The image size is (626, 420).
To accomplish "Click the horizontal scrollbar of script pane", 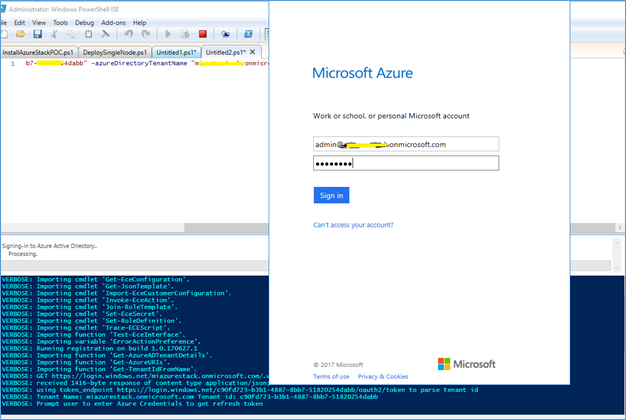I will tap(226, 228).
